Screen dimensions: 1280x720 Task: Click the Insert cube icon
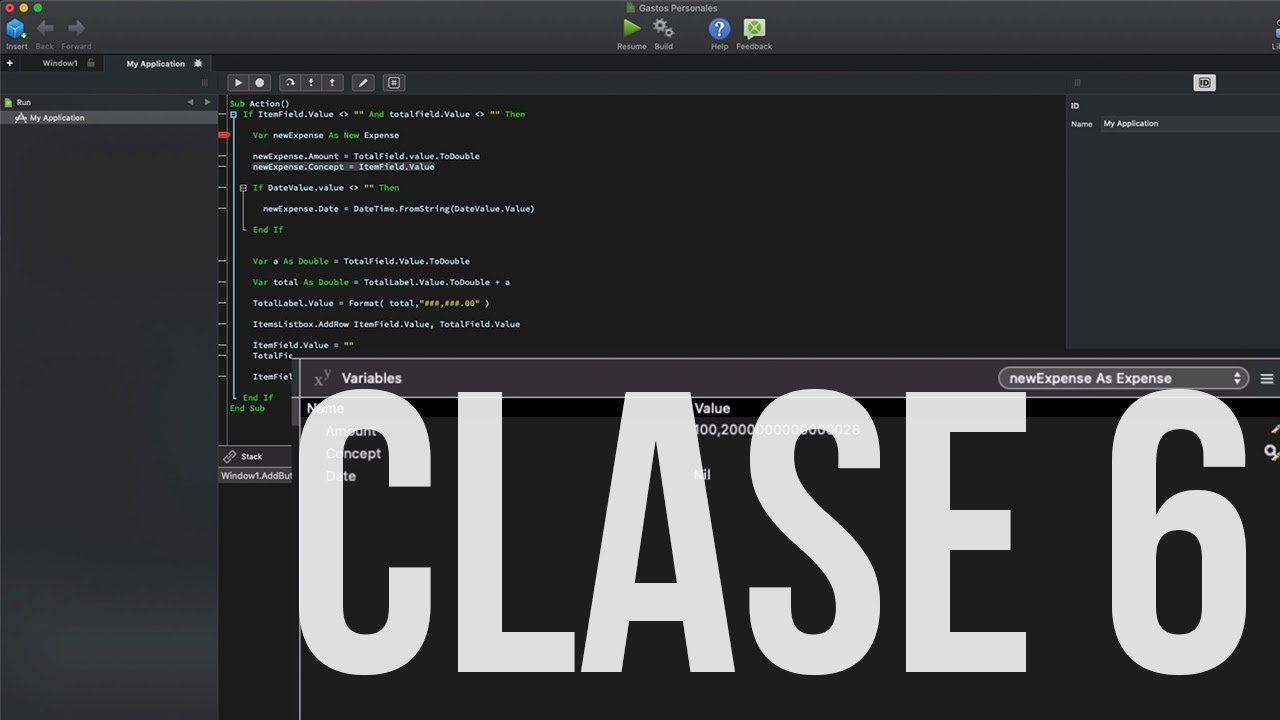click(x=16, y=29)
